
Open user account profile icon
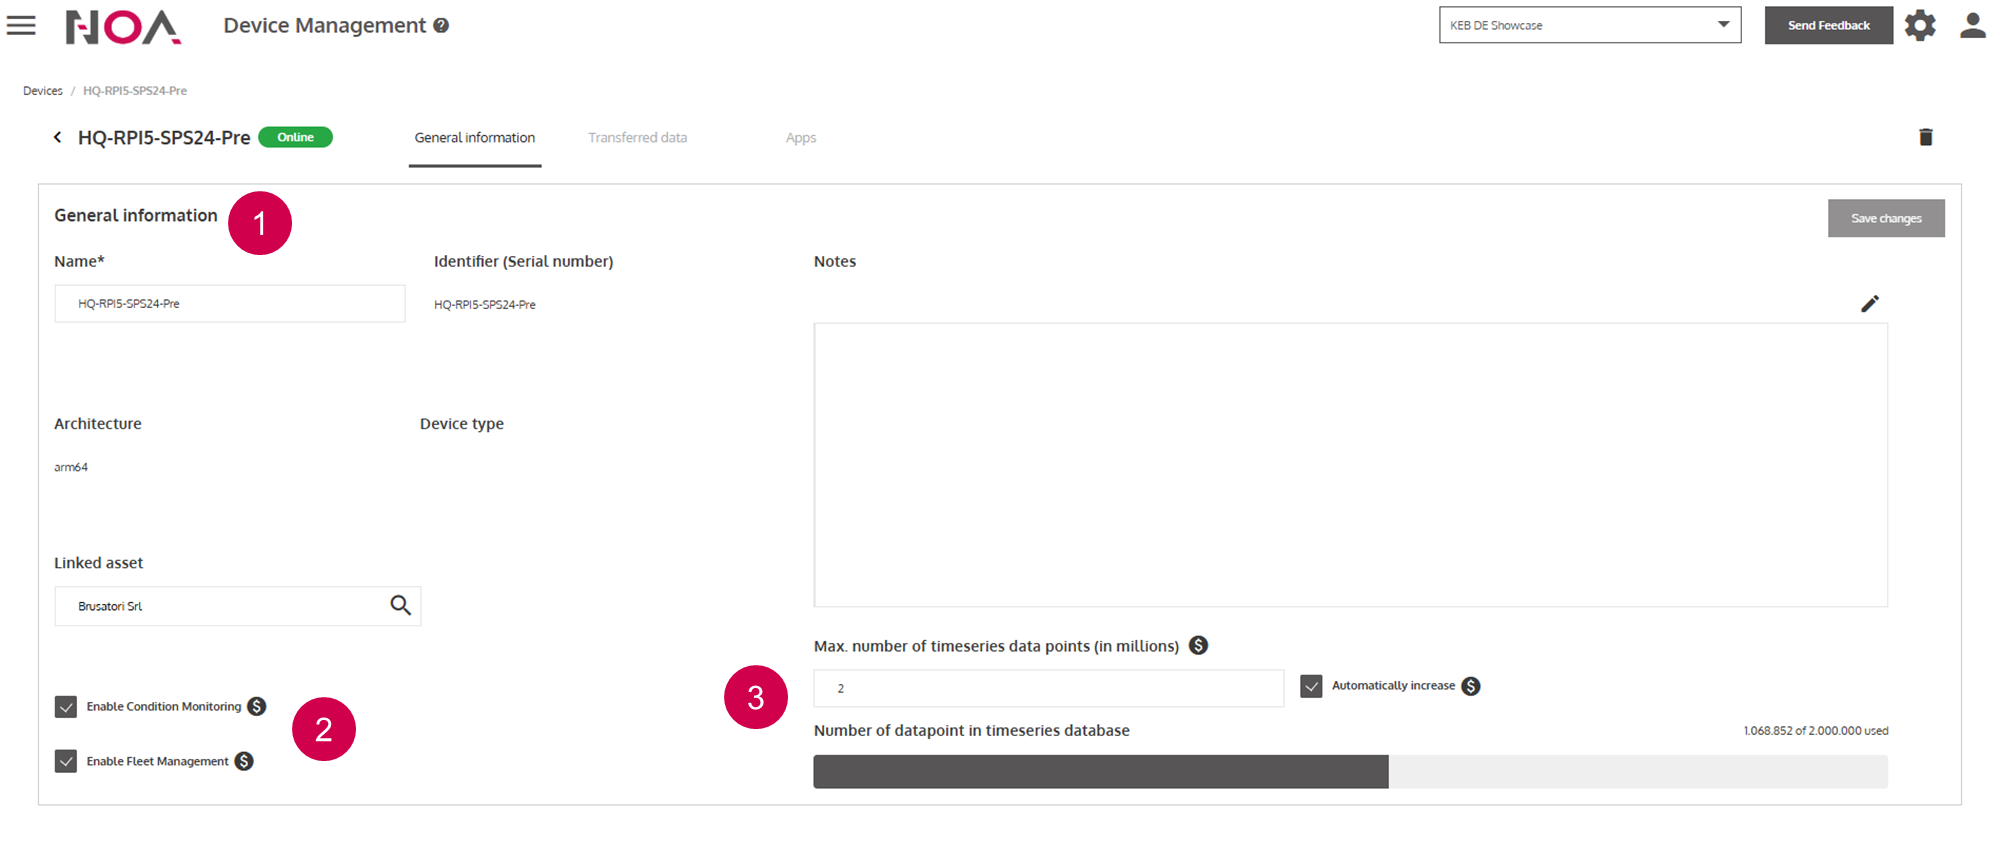tap(1972, 25)
